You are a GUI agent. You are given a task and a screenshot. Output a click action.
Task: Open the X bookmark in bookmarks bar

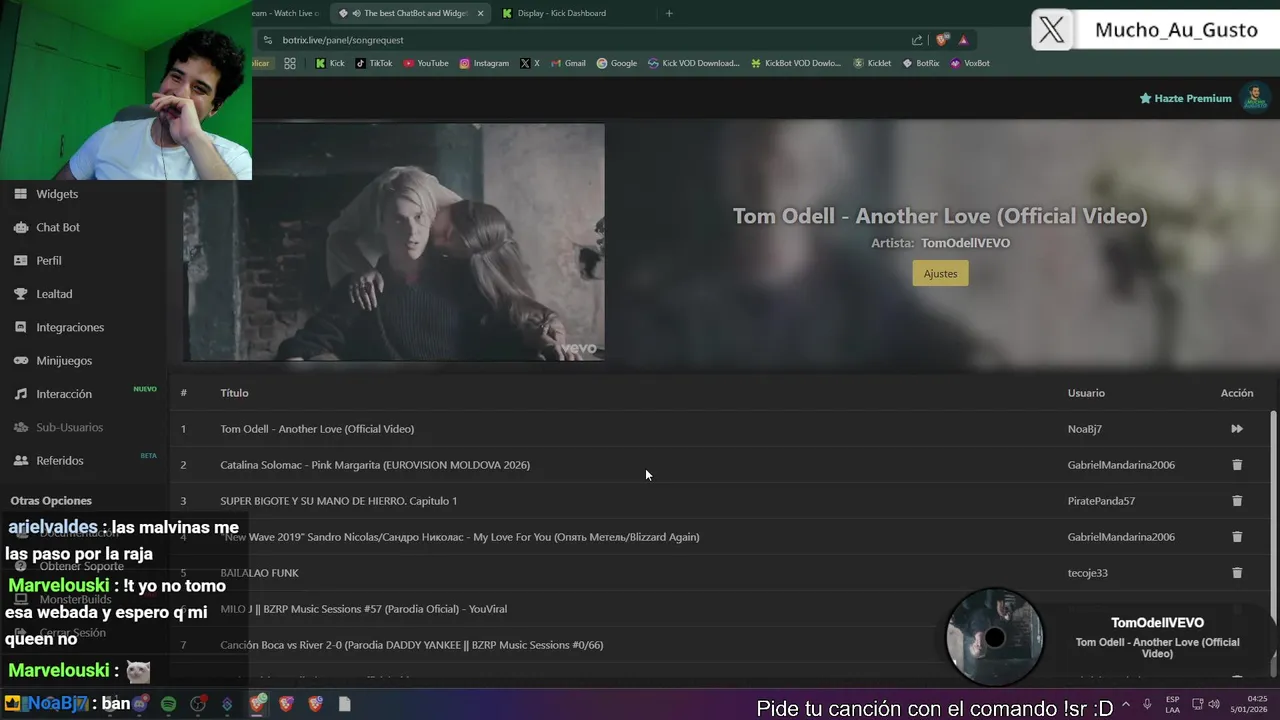[530, 63]
